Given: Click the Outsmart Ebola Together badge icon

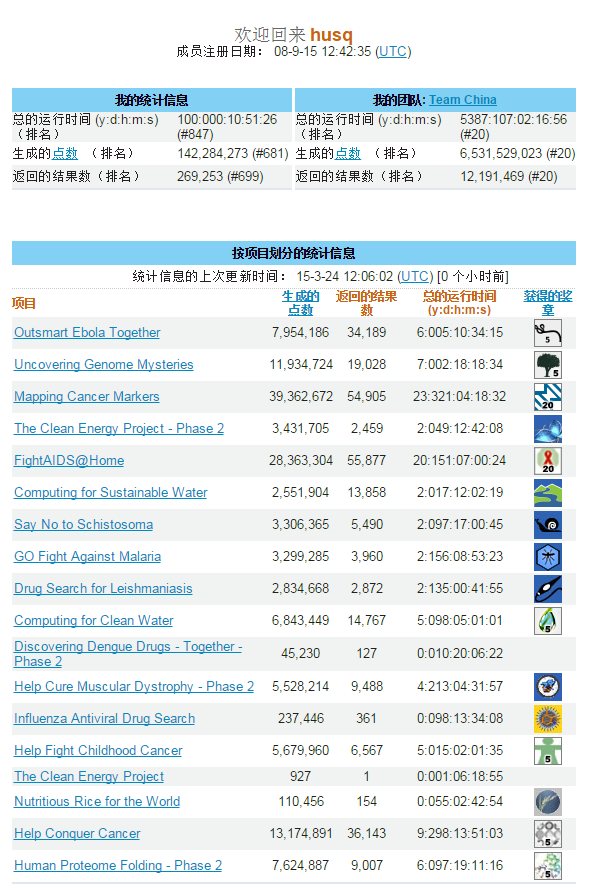Looking at the screenshot, I should point(548,333).
